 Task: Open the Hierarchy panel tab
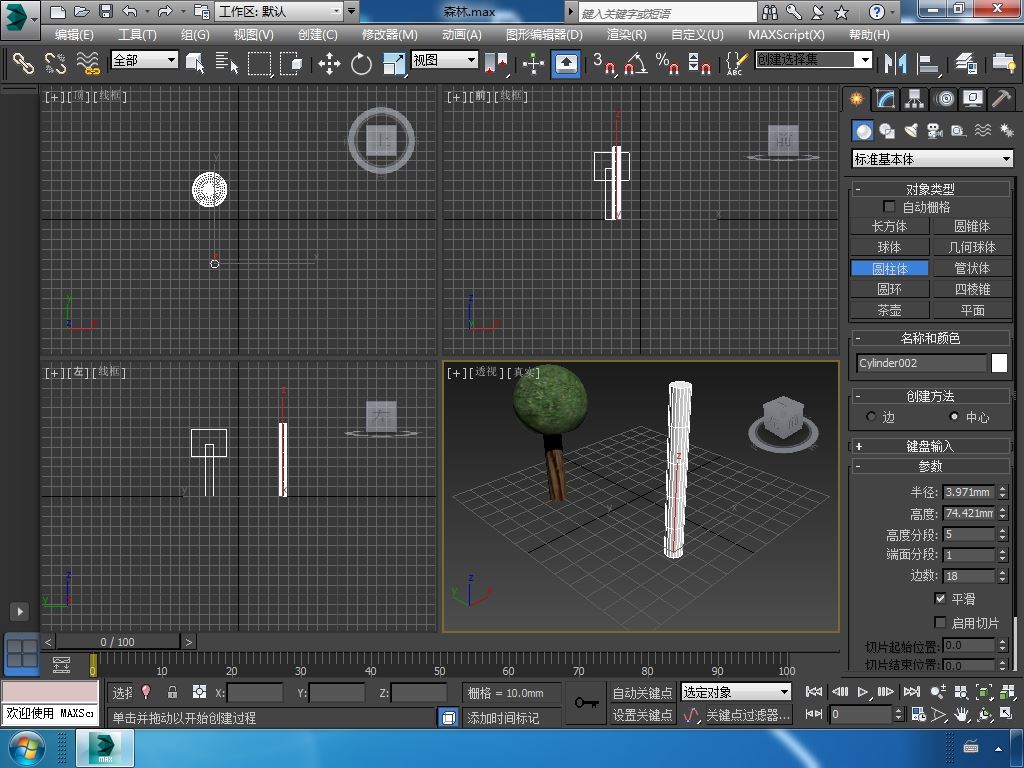(x=914, y=99)
